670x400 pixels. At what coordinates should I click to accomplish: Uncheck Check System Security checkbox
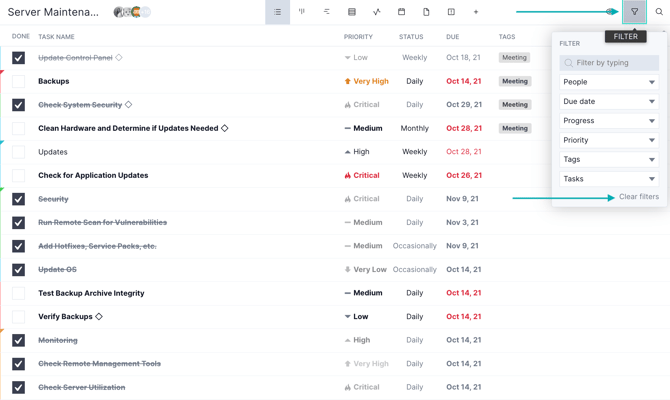pos(18,105)
